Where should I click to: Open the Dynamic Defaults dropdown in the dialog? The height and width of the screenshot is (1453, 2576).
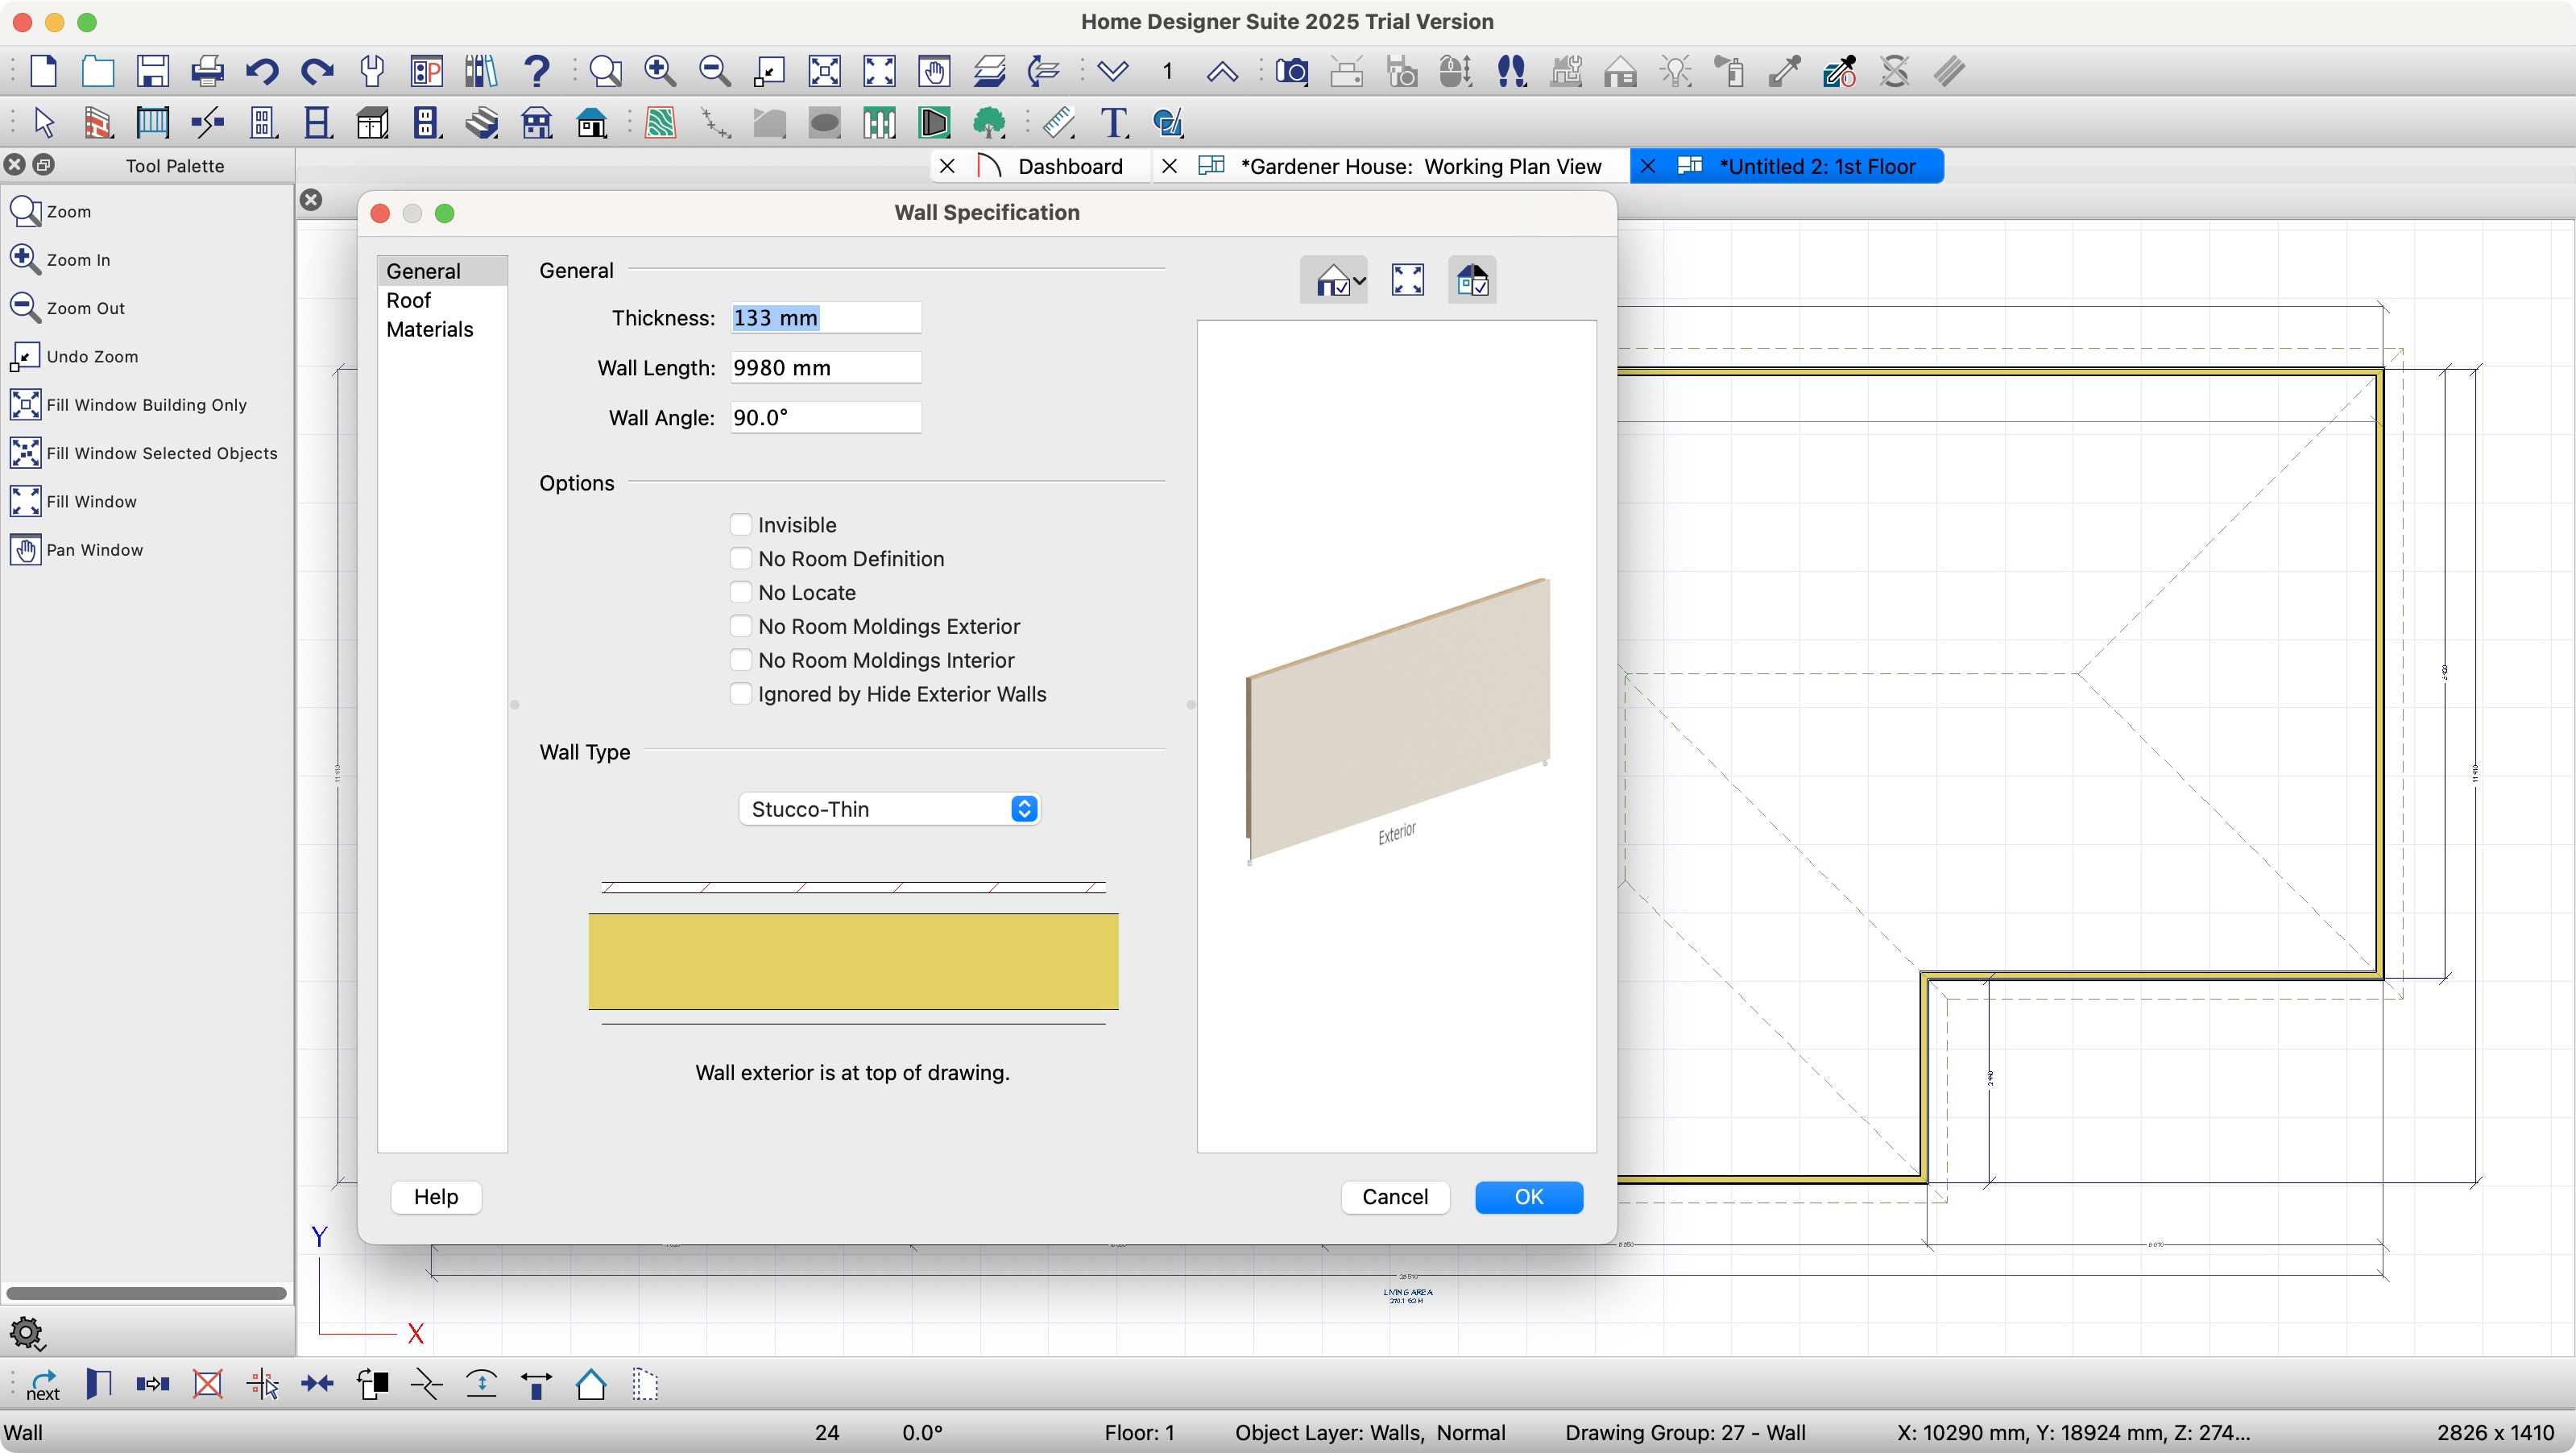pyautogui.click(x=1334, y=280)
